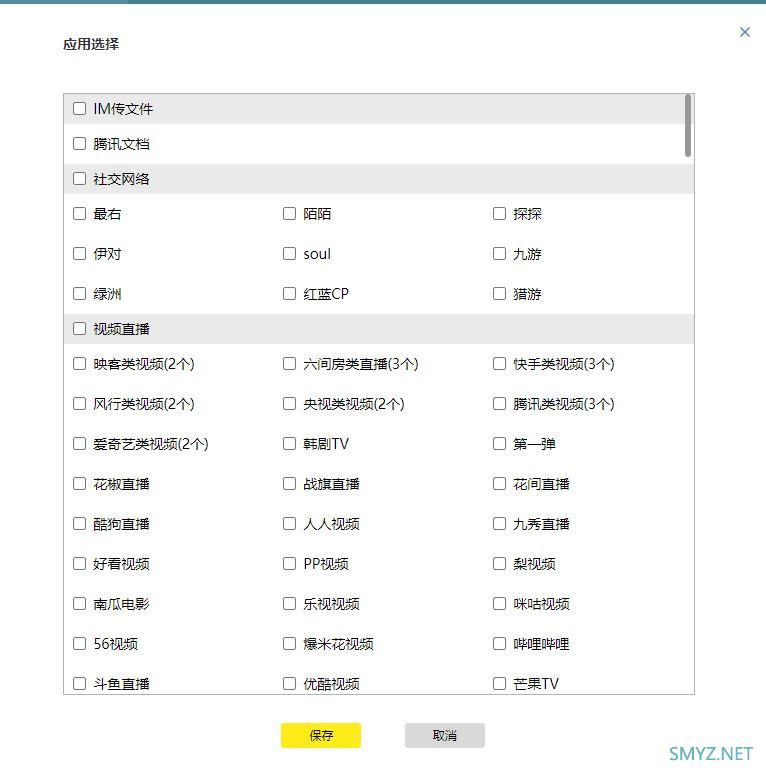Screen dimensions: 766x773
Task: Select the 伊对 checkbox
Action: tap(79, 253)
